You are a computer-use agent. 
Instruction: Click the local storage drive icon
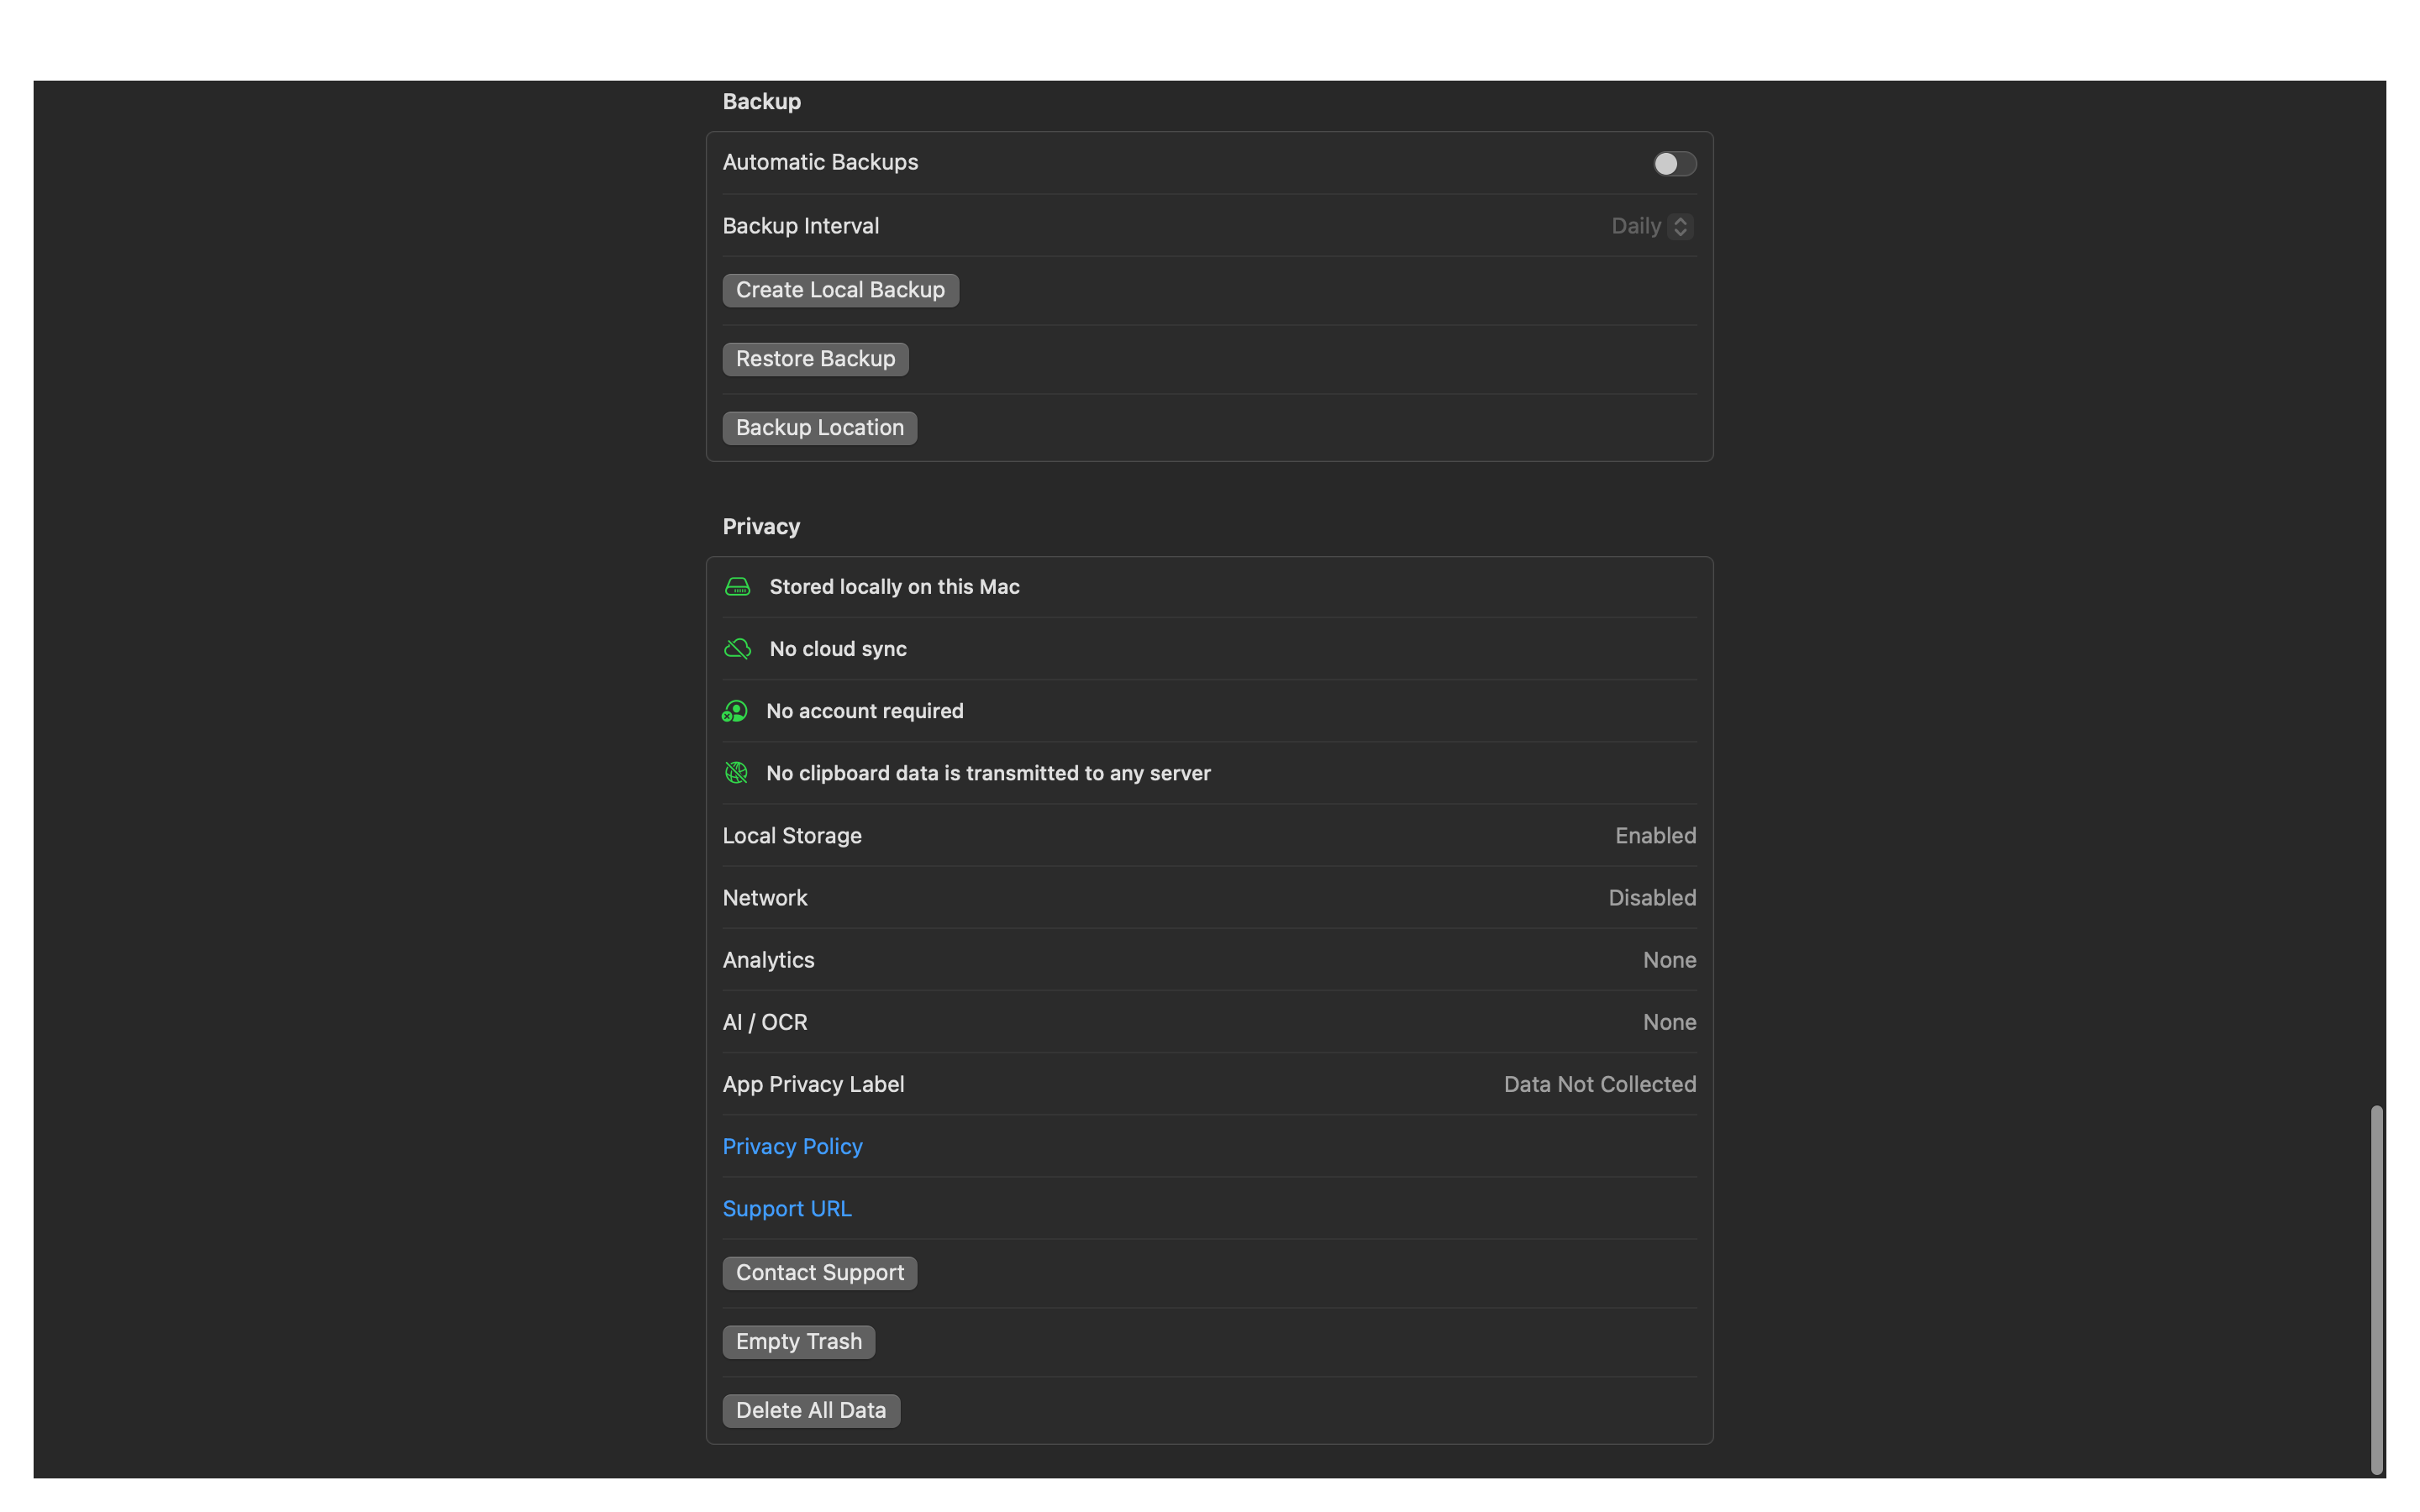coord(737,587)
